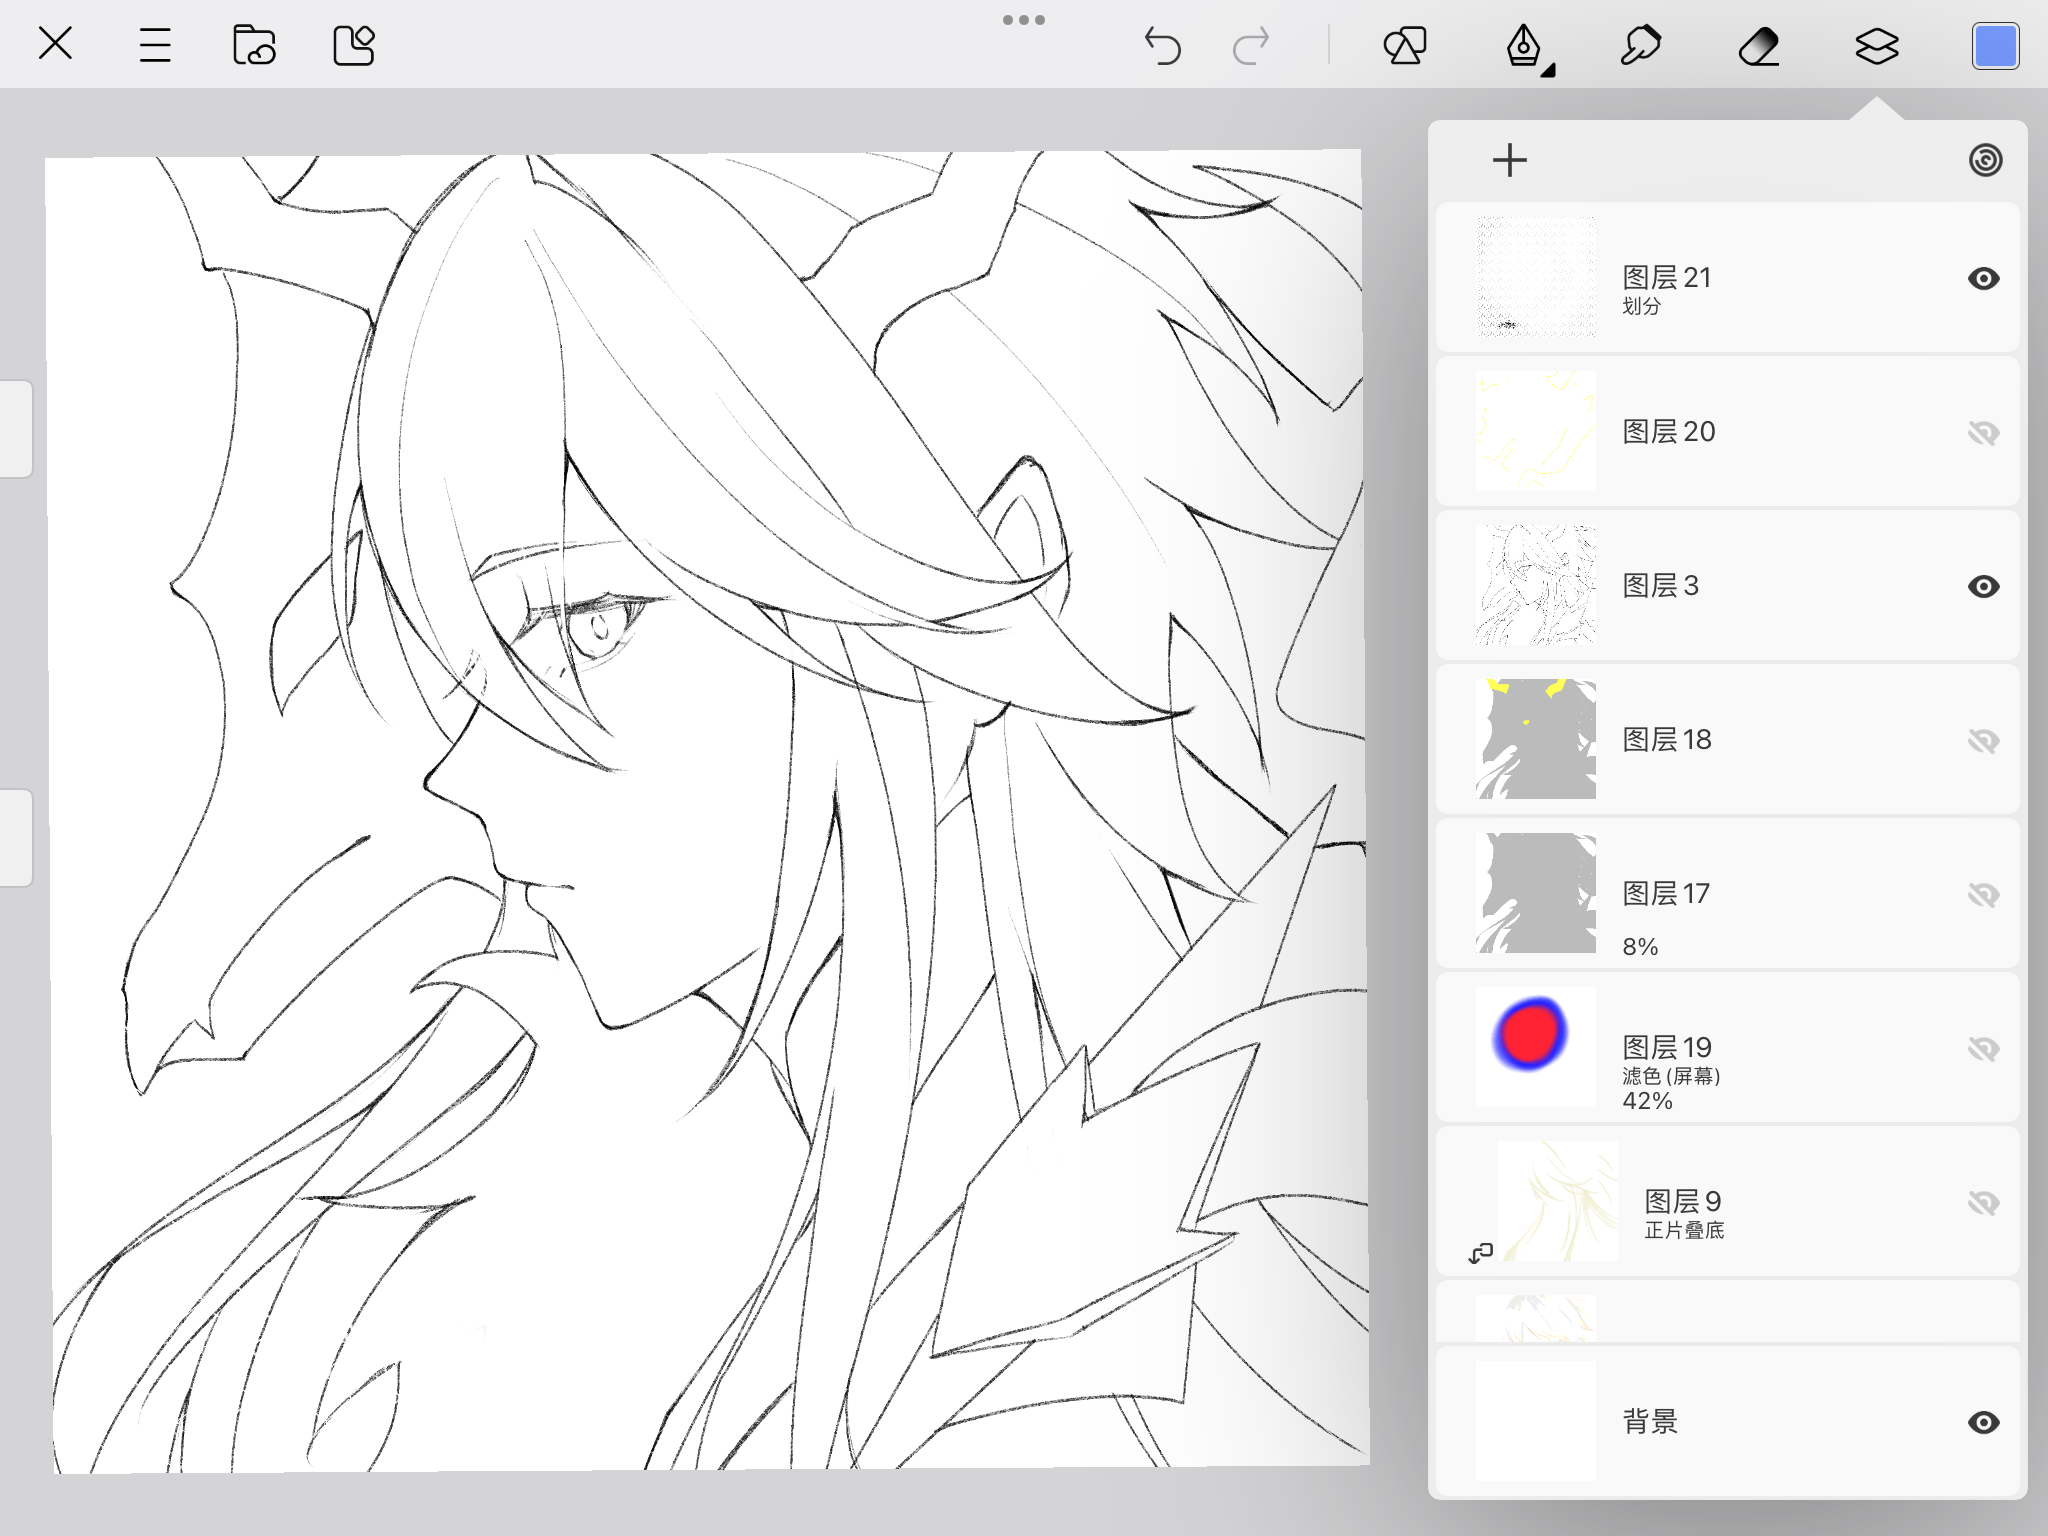The height and width of the screenshot is (1536, 2048).
Task: Click the 图层 9 layer name
Action: point(1683,1201)
